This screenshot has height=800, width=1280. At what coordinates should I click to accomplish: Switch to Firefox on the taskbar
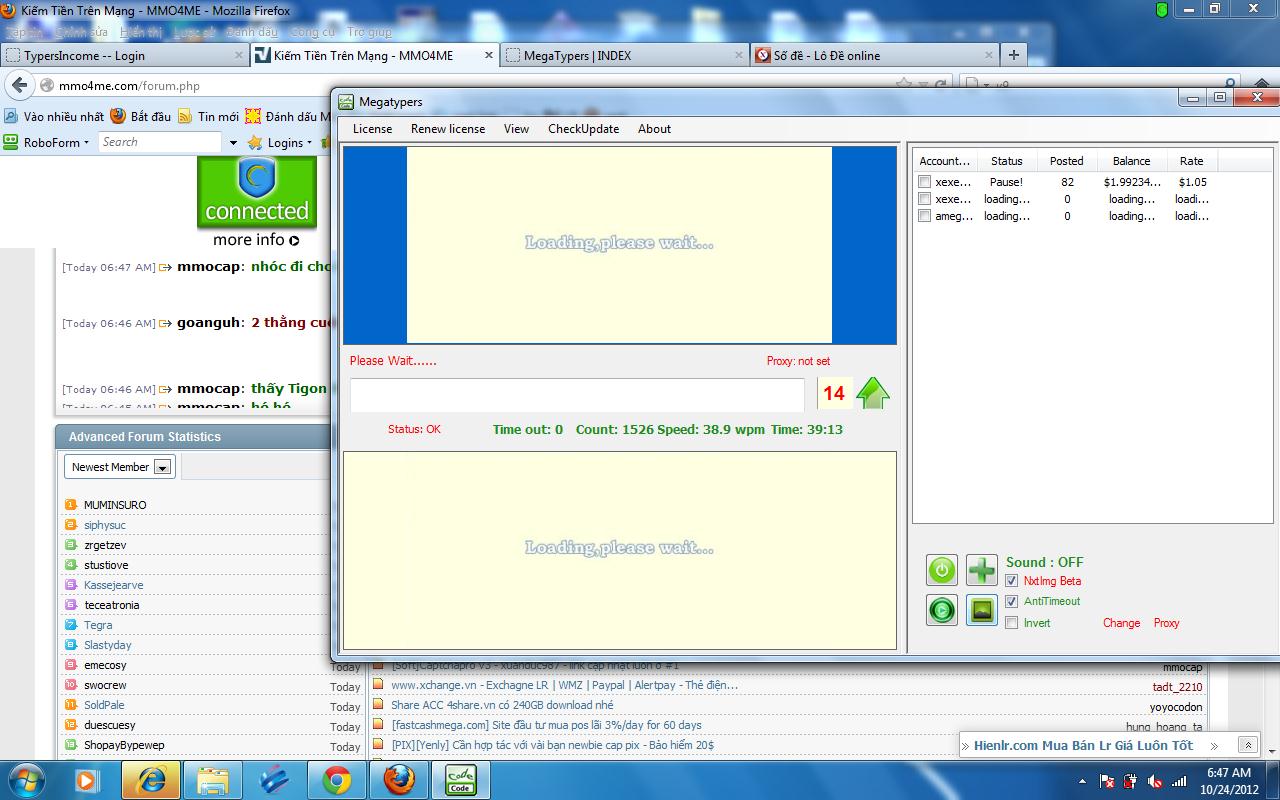[398, 779]
